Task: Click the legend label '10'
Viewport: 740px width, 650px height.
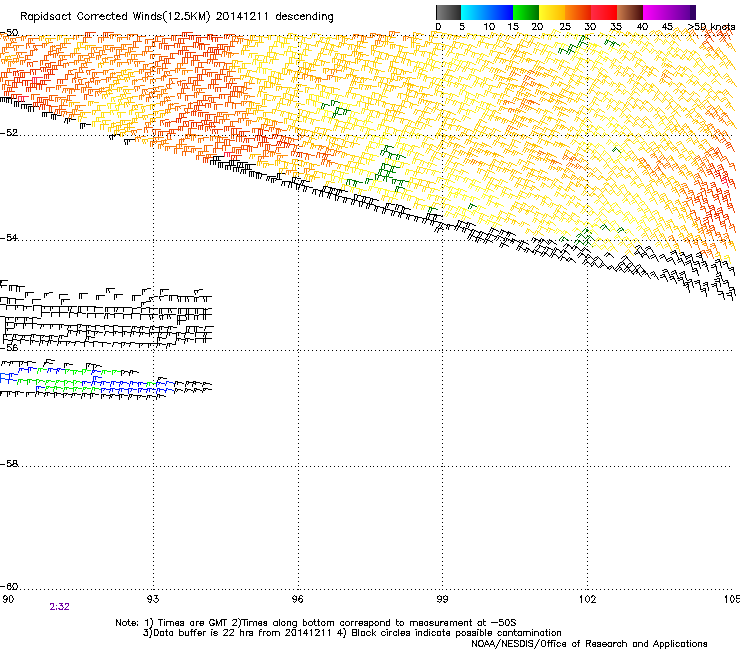Action: 489,27
